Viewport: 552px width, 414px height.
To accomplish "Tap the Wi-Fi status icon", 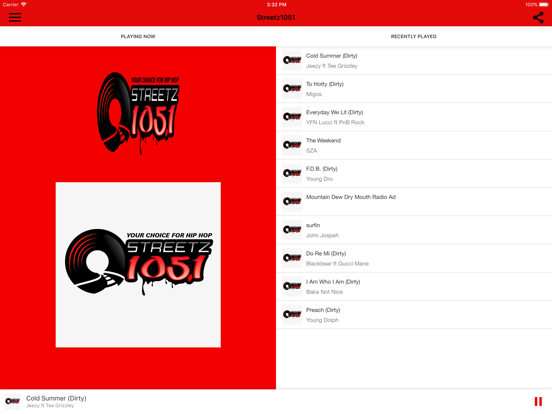I will (x=24, y=4).
